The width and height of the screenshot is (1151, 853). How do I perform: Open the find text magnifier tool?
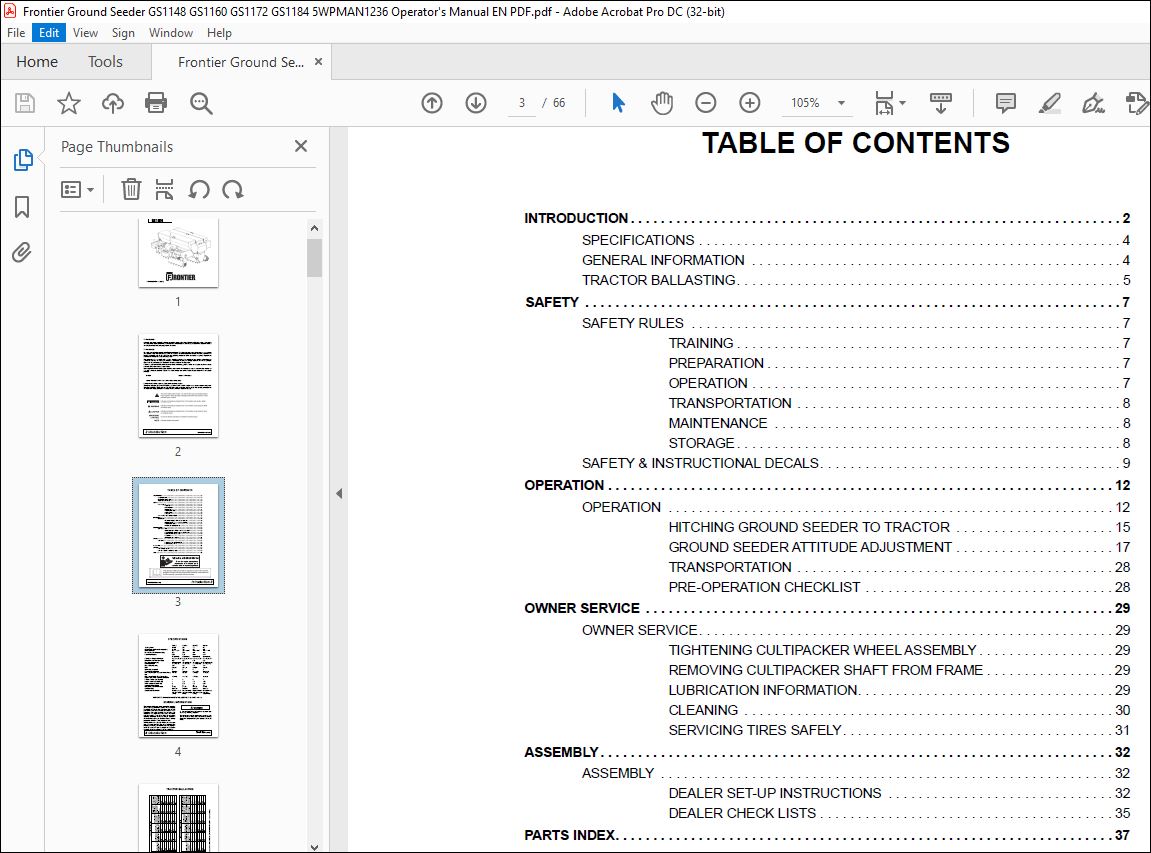tap(200, 103)
